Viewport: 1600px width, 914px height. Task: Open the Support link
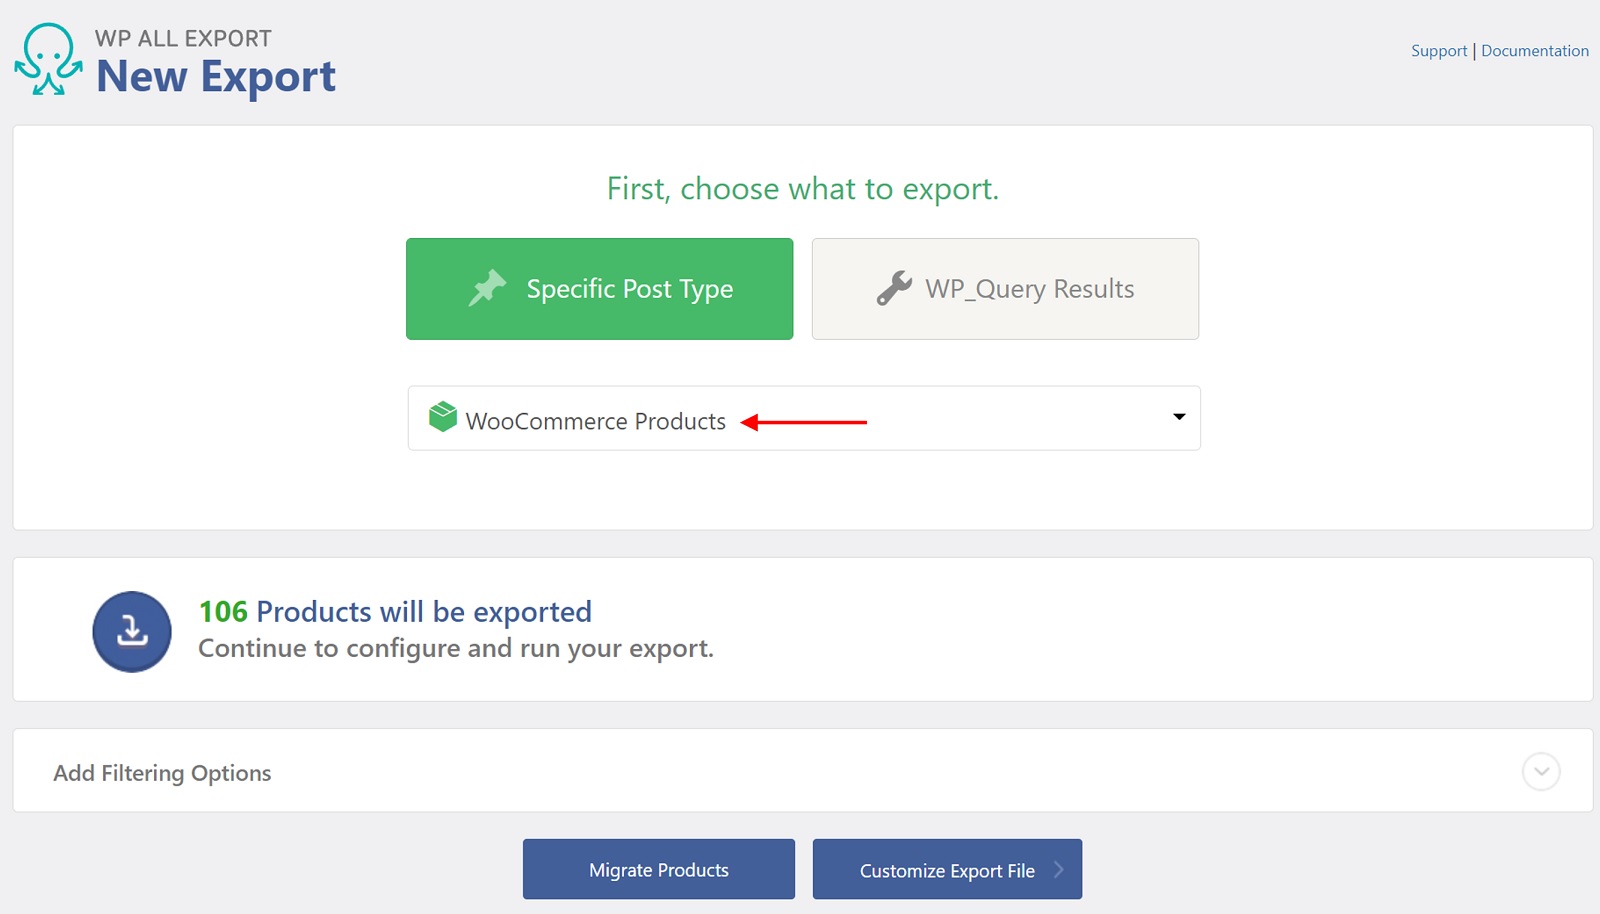[x=1438, y=50]
